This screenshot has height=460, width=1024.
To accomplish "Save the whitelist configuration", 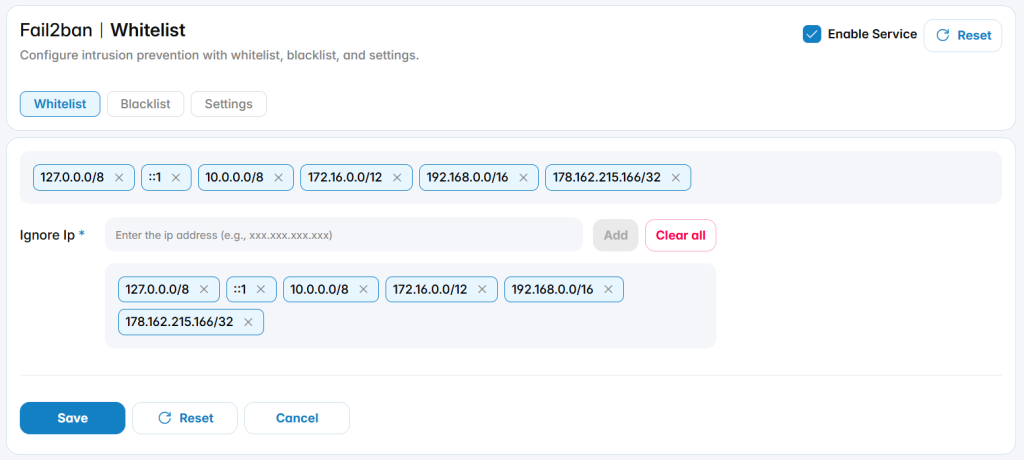I will (72, 418).
